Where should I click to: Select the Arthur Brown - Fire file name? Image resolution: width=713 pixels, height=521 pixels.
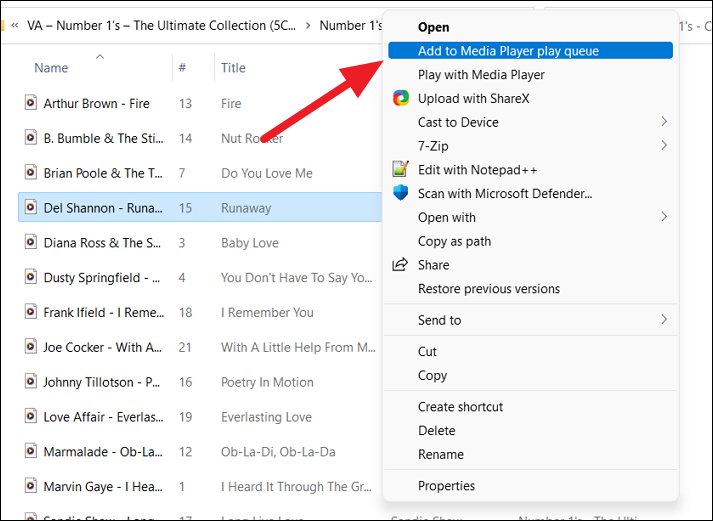click(96, 104)
